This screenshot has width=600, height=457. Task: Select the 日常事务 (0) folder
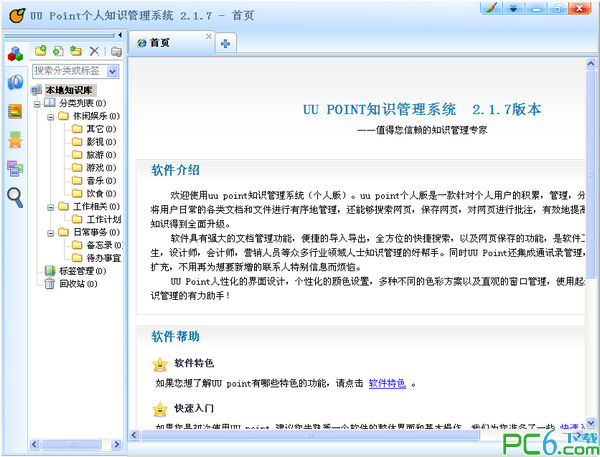click(96, 232)
